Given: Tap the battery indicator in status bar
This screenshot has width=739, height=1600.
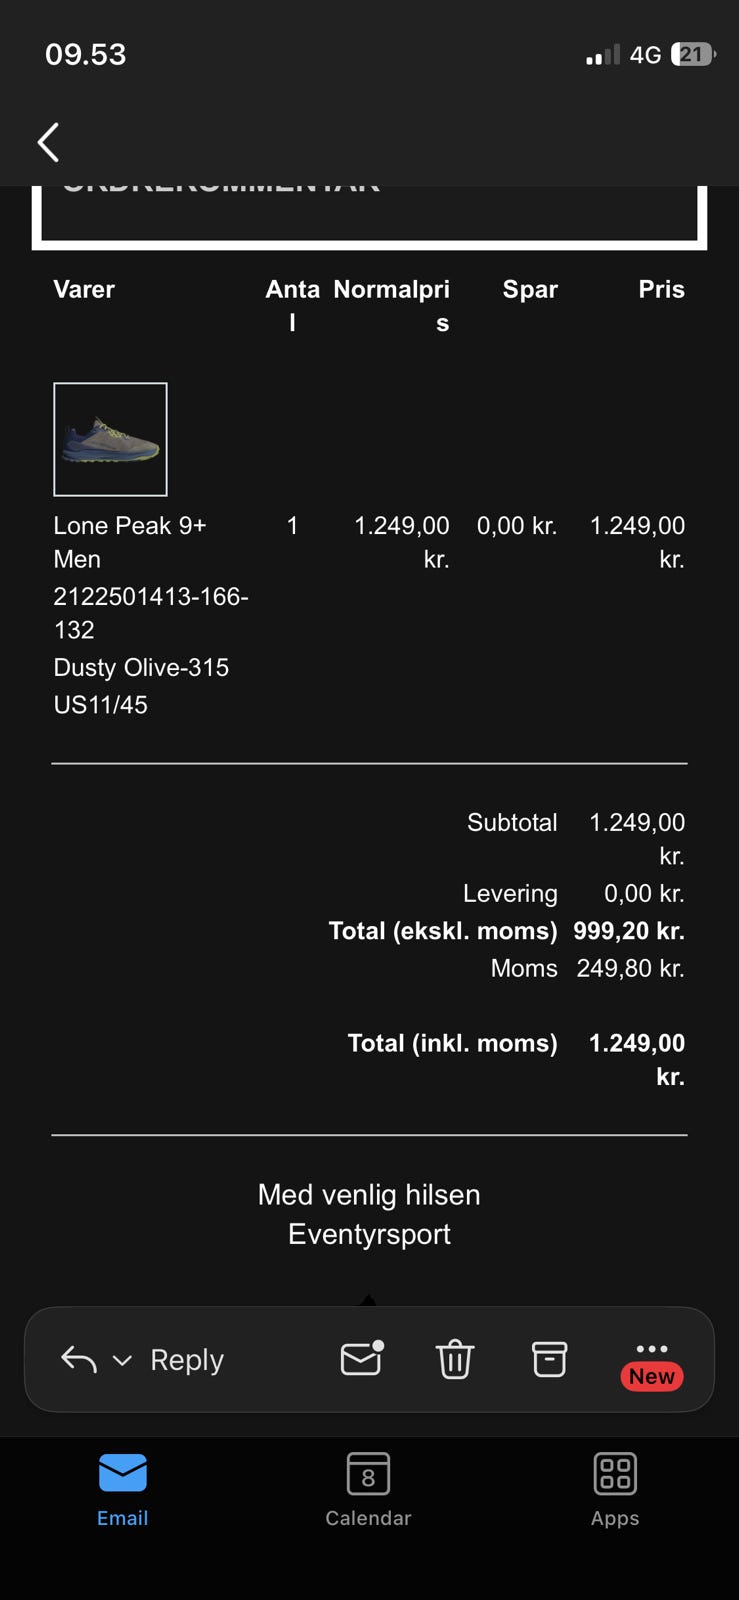Looking at the screenshot, I should [x=692, y=54].
